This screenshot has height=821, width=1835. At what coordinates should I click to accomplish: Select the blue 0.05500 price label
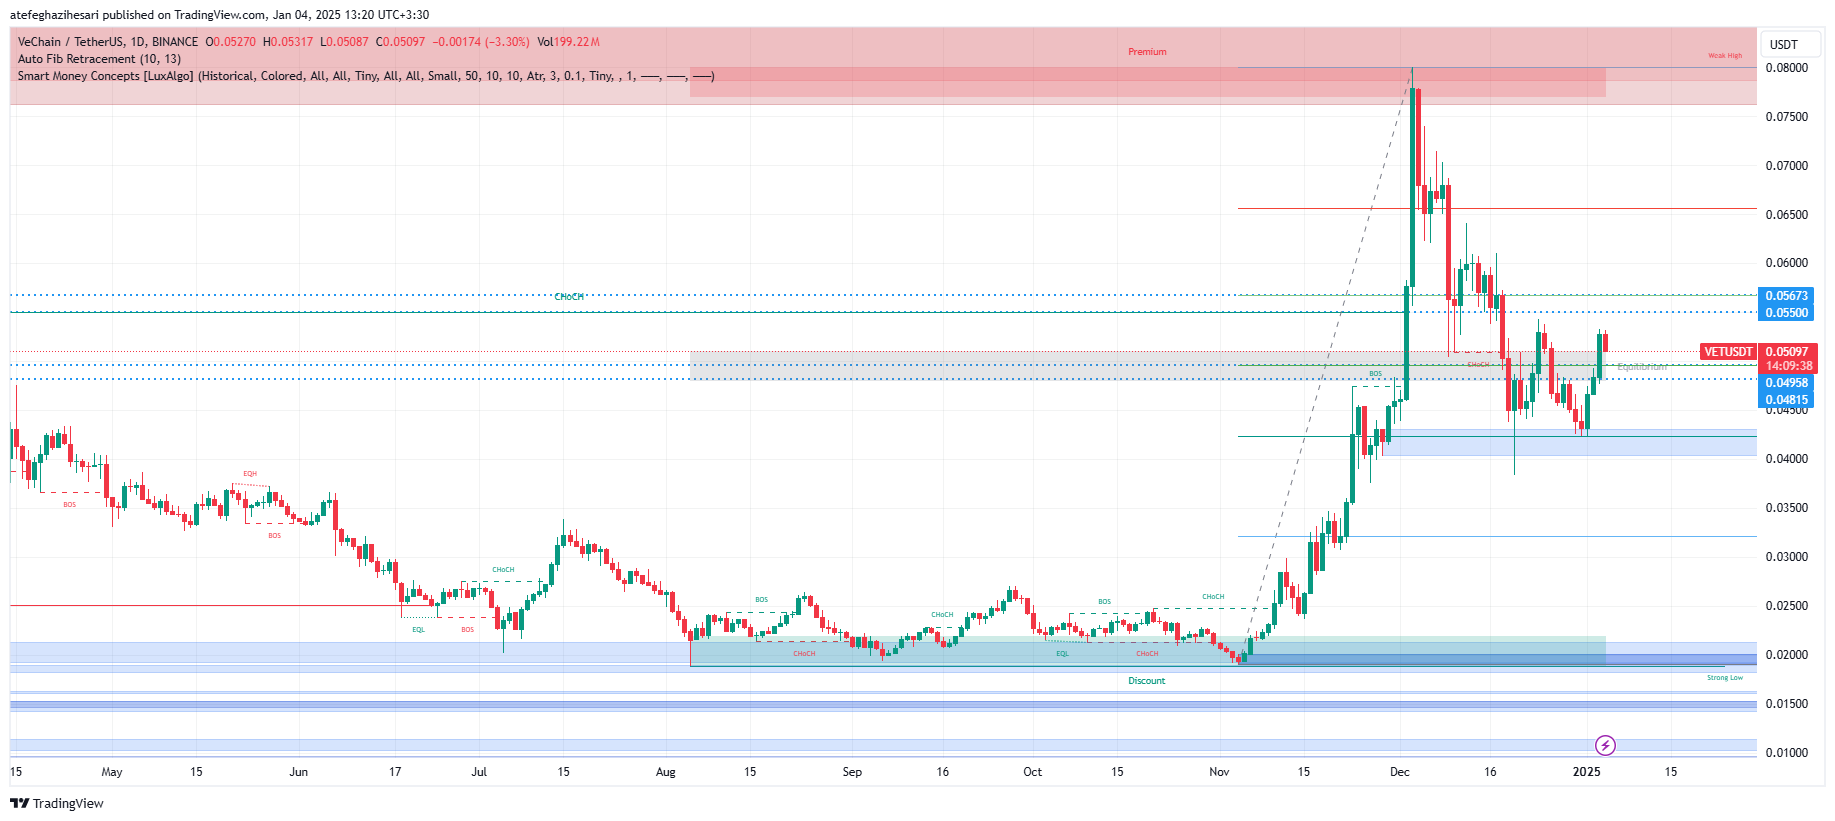click(x=1786, y=313)
